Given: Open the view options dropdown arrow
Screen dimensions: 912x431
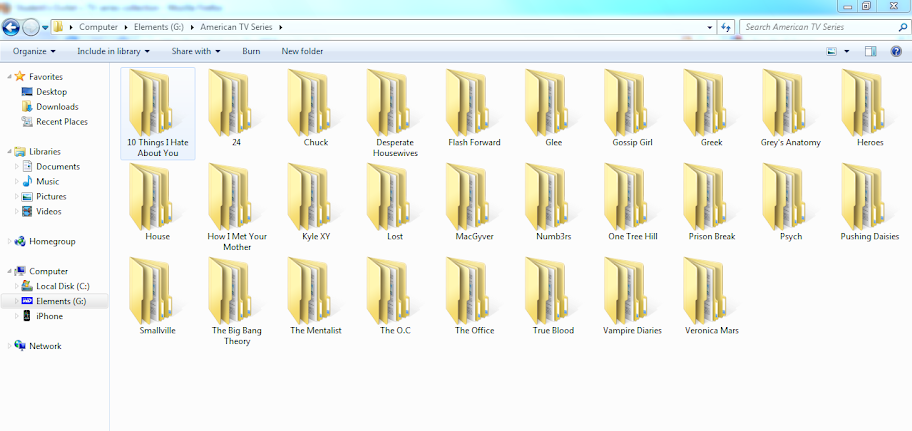Looking at the screenshot, I should (x=847, y=51).
